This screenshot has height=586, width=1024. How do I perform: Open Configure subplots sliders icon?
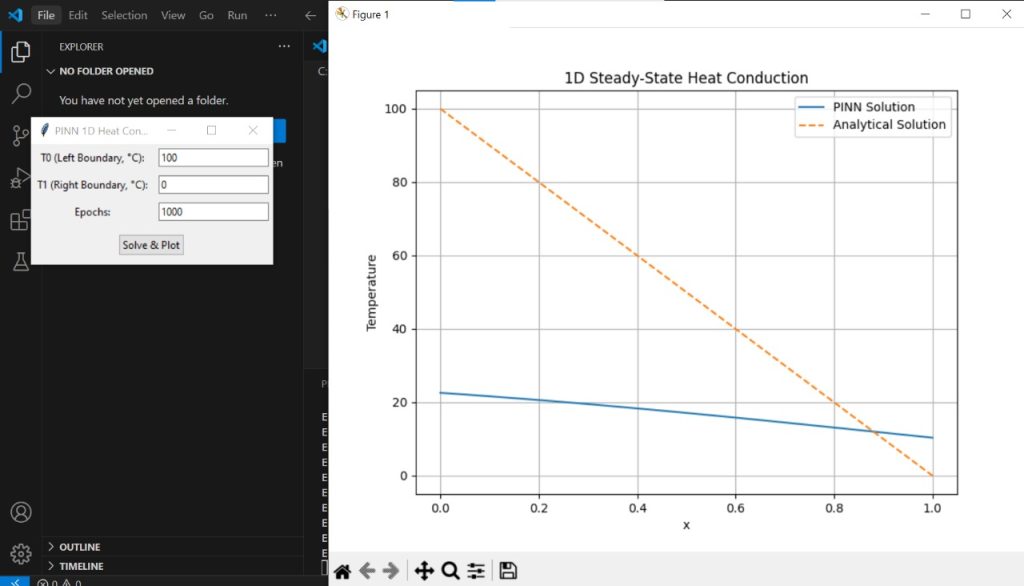pyautogui.click(x=476, y=571)
